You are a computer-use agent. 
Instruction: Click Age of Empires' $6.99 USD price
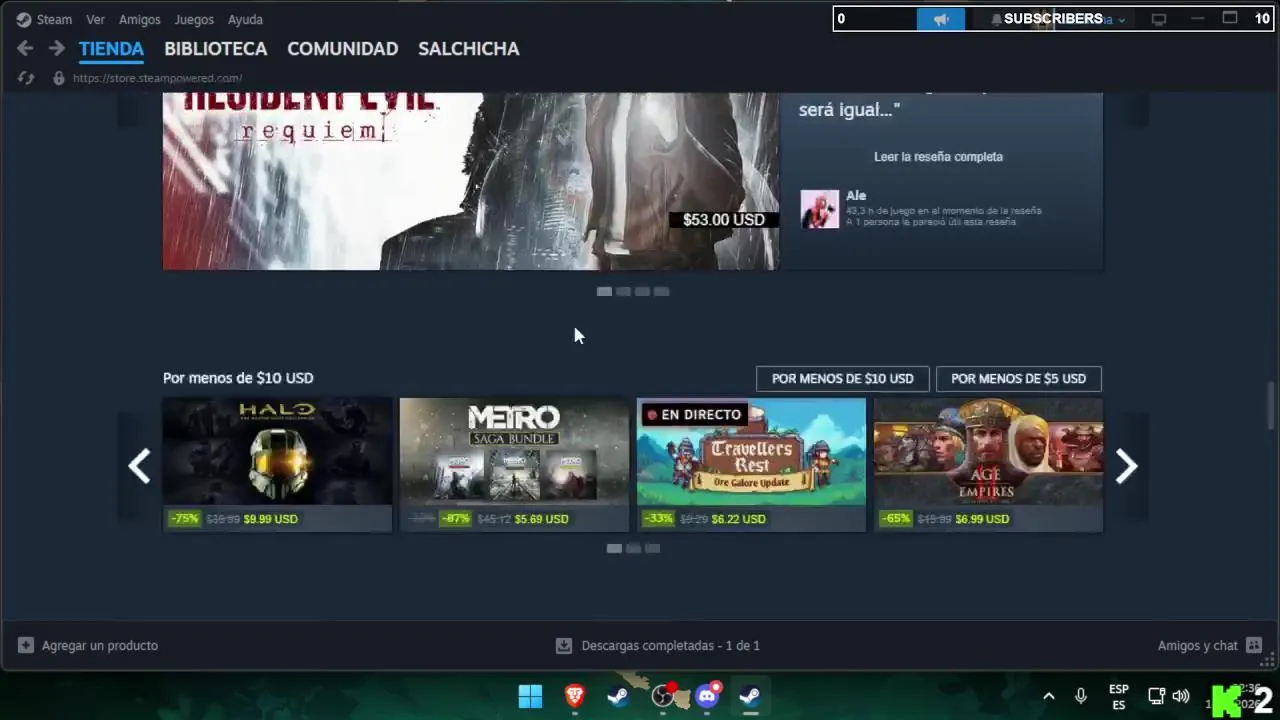(x=982, y=519)
